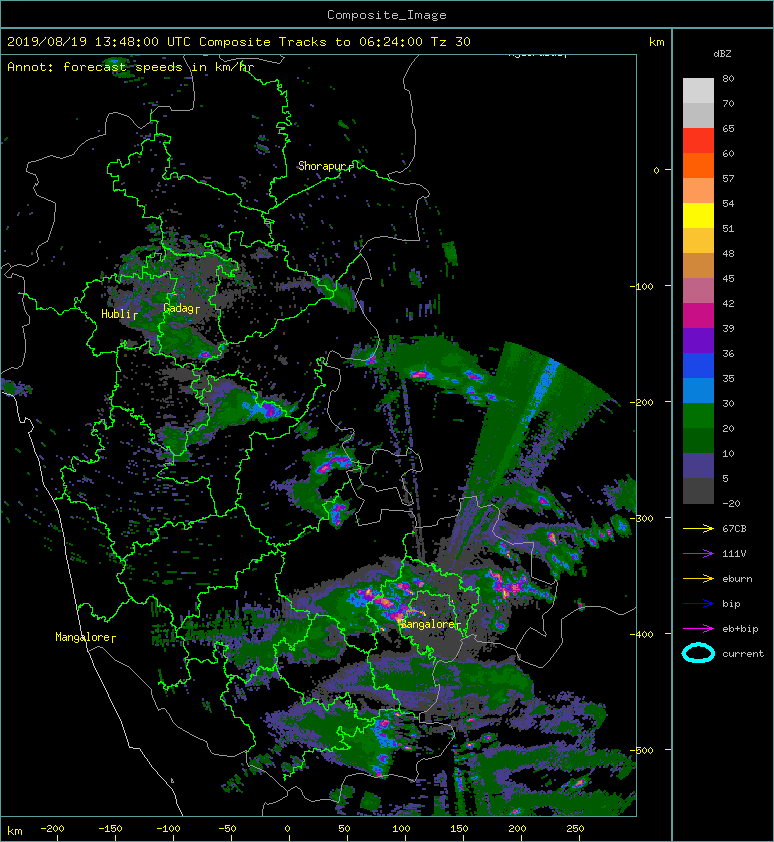Click the dBZ colorbar heading
774x842 pixels.
(722, 54)
